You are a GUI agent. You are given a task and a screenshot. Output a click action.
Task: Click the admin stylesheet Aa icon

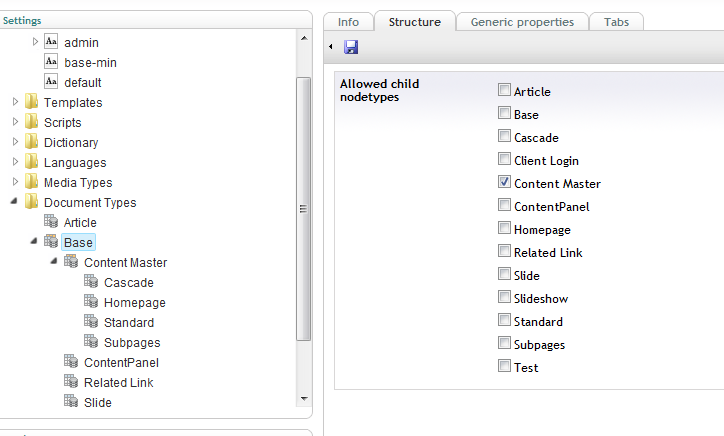(x=51, y=42)
